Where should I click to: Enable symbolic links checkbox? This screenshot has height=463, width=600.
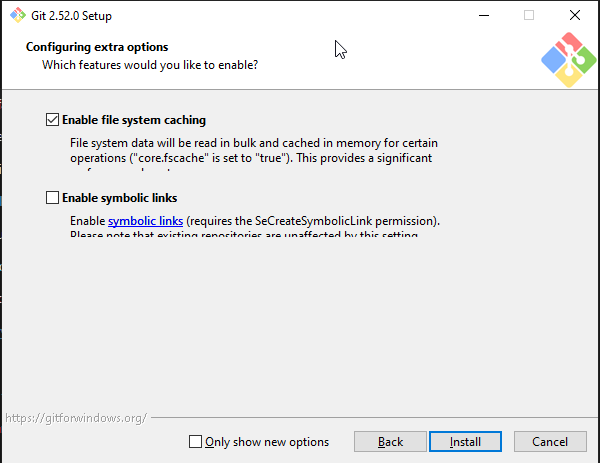click(x=53, y=198)
